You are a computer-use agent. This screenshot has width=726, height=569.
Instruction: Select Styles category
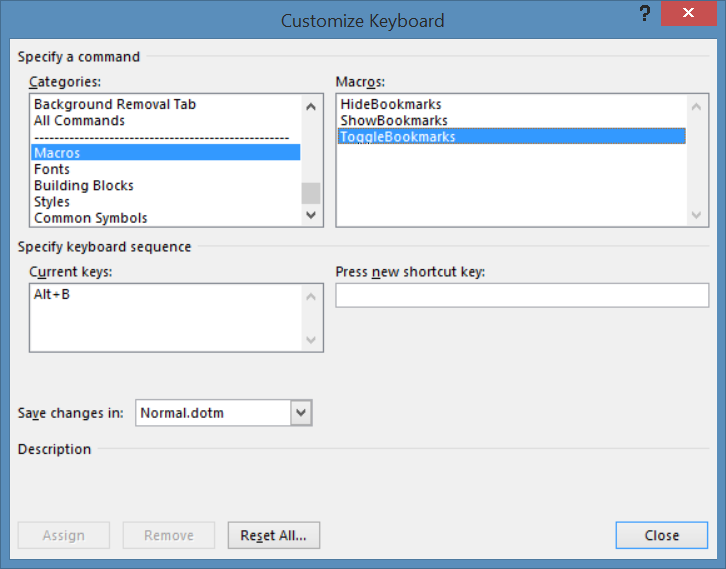[52, 201]
